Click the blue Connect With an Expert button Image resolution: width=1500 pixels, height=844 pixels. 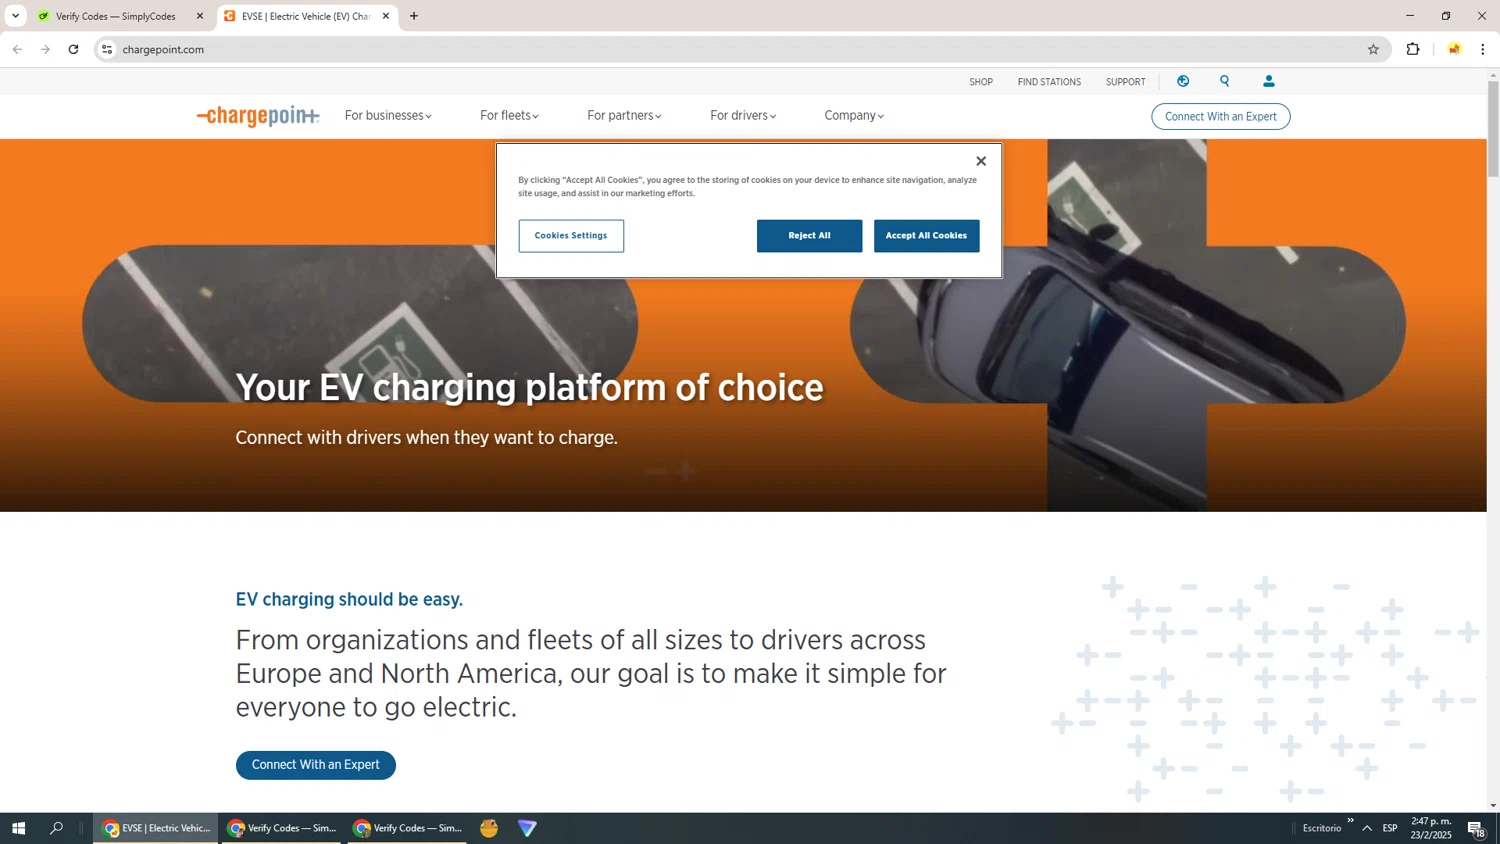[x=316, y=765]
